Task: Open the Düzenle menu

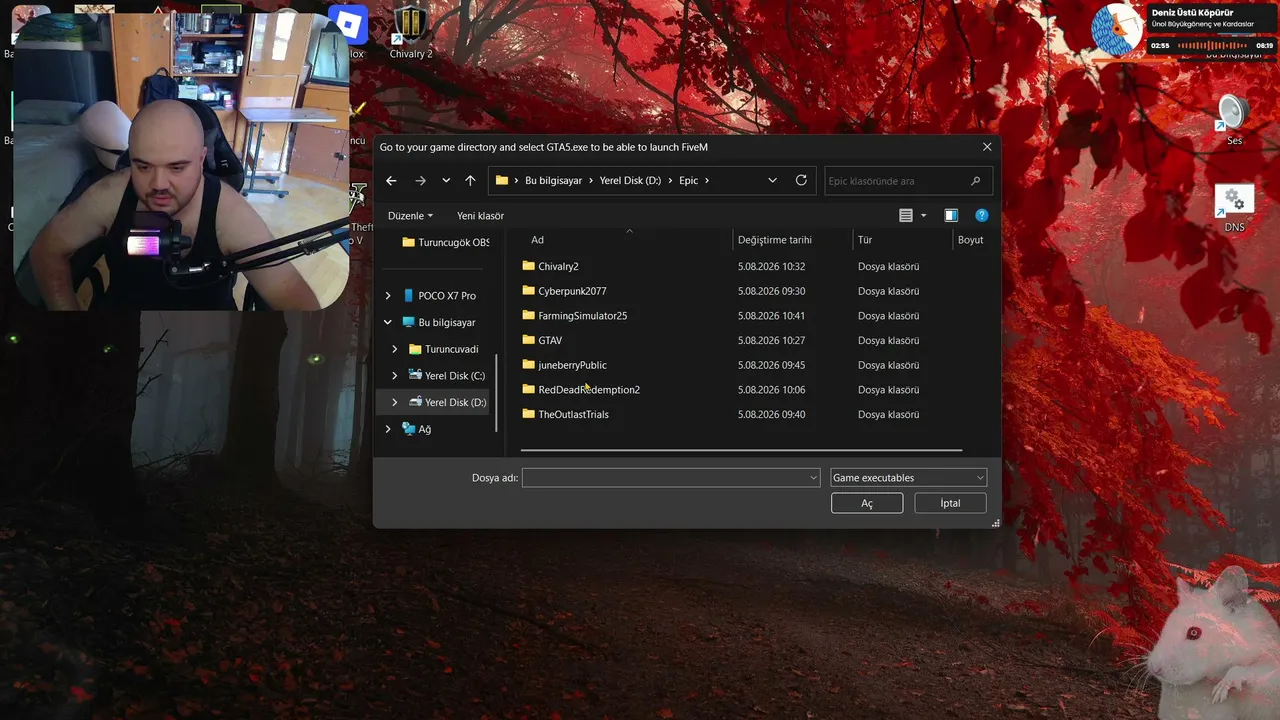Action: tap(411, 216)
